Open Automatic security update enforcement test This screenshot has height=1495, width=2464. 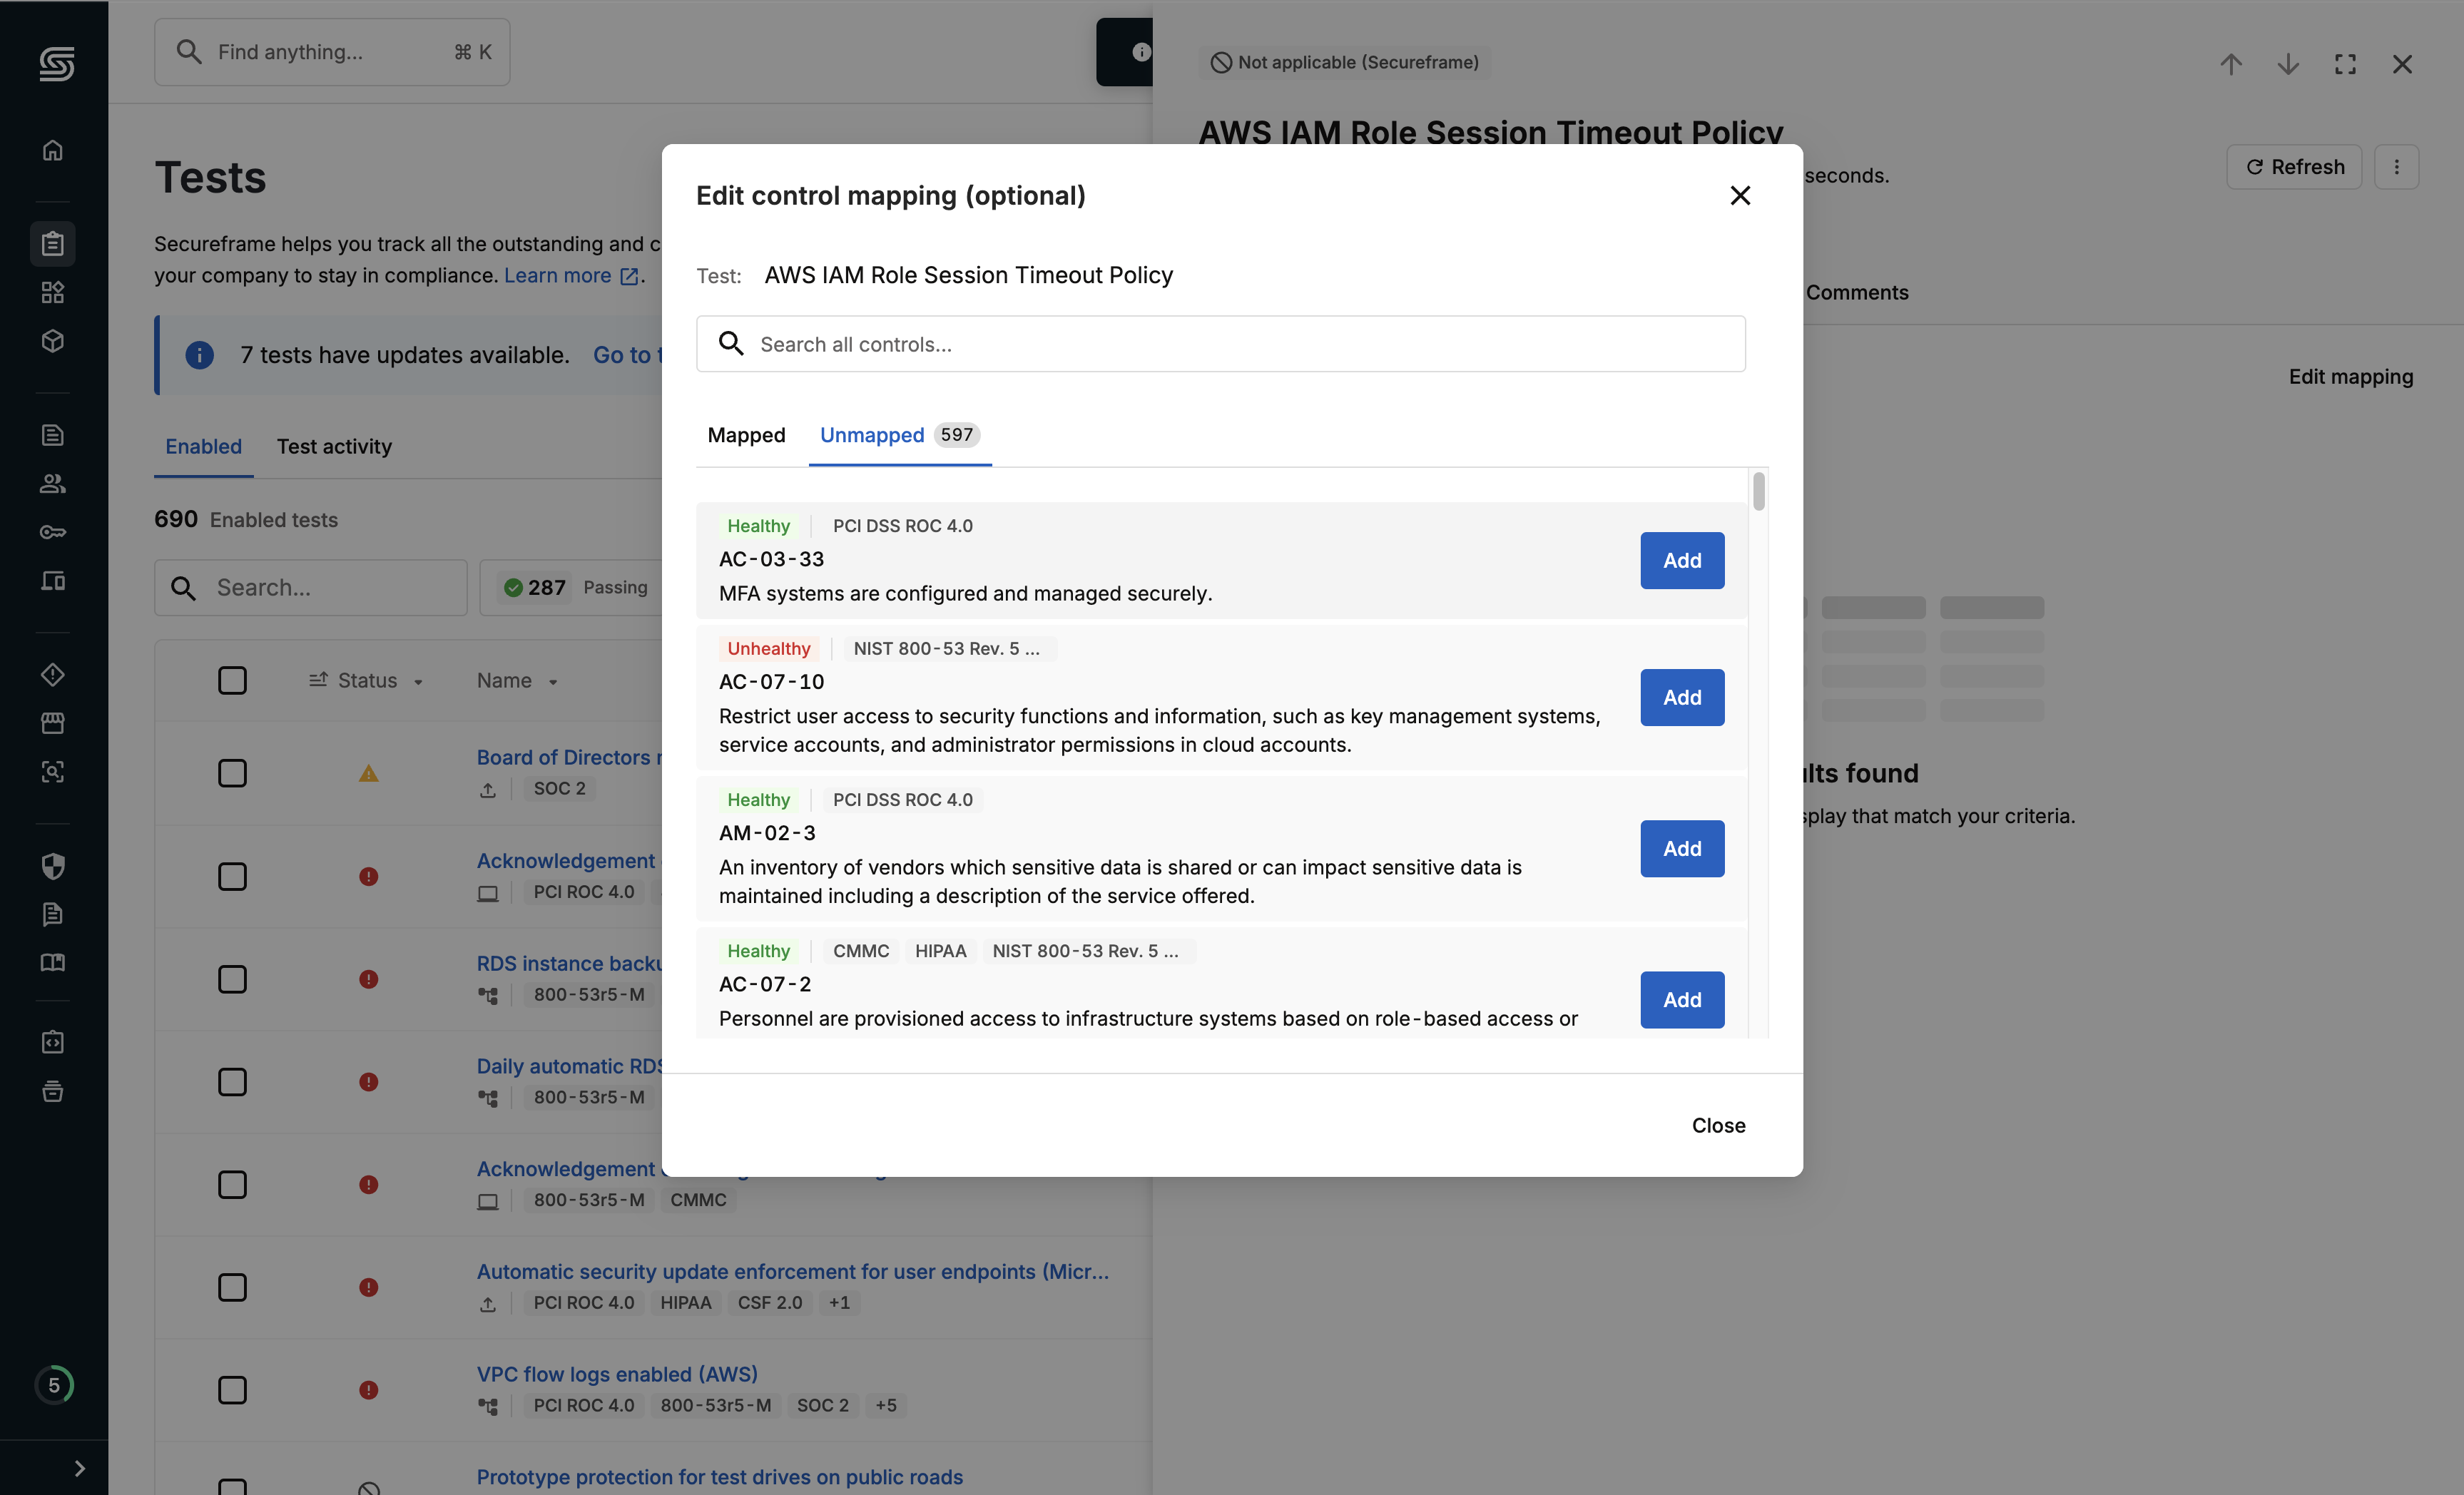[793, 1271]
